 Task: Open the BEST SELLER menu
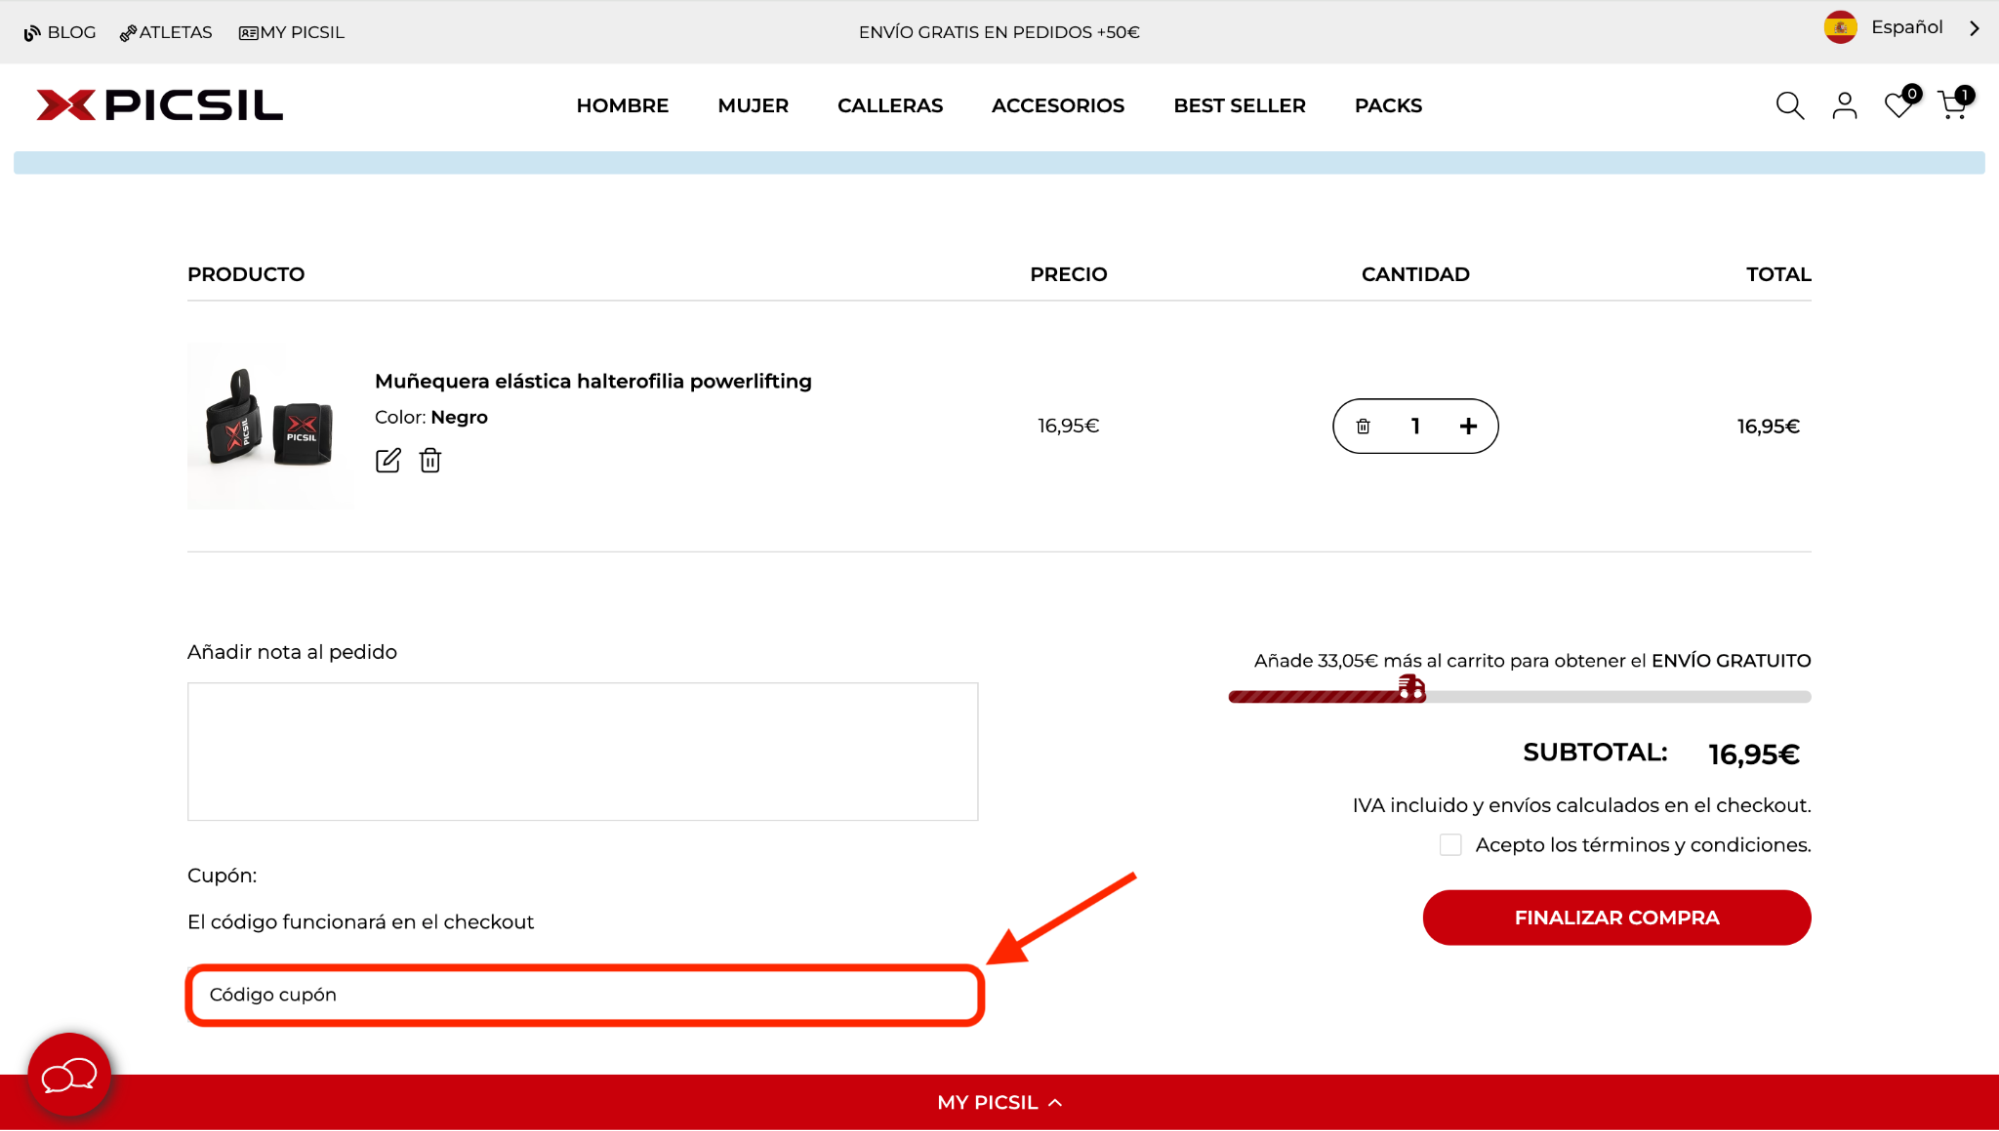(1239, 105)
